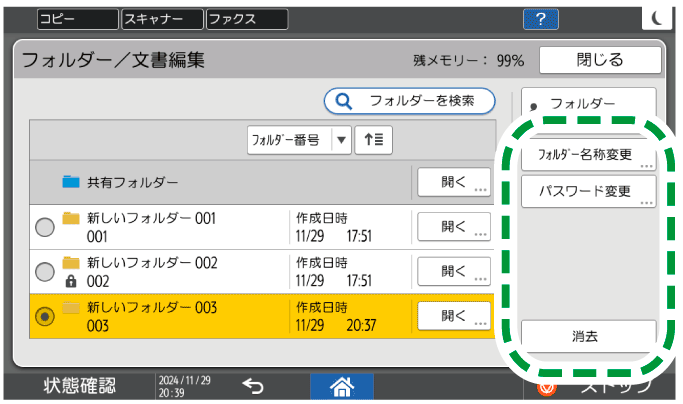Switch to the ファクス tab

pyautogui.click(x=247, y=19)
